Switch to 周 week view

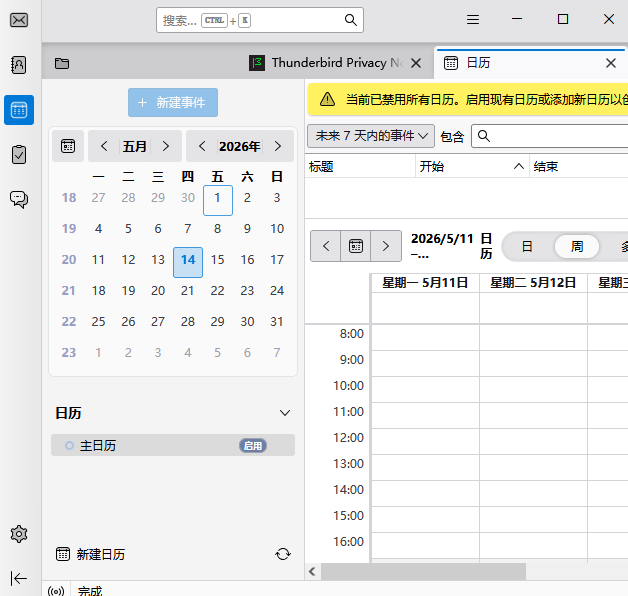click(577, 246)
